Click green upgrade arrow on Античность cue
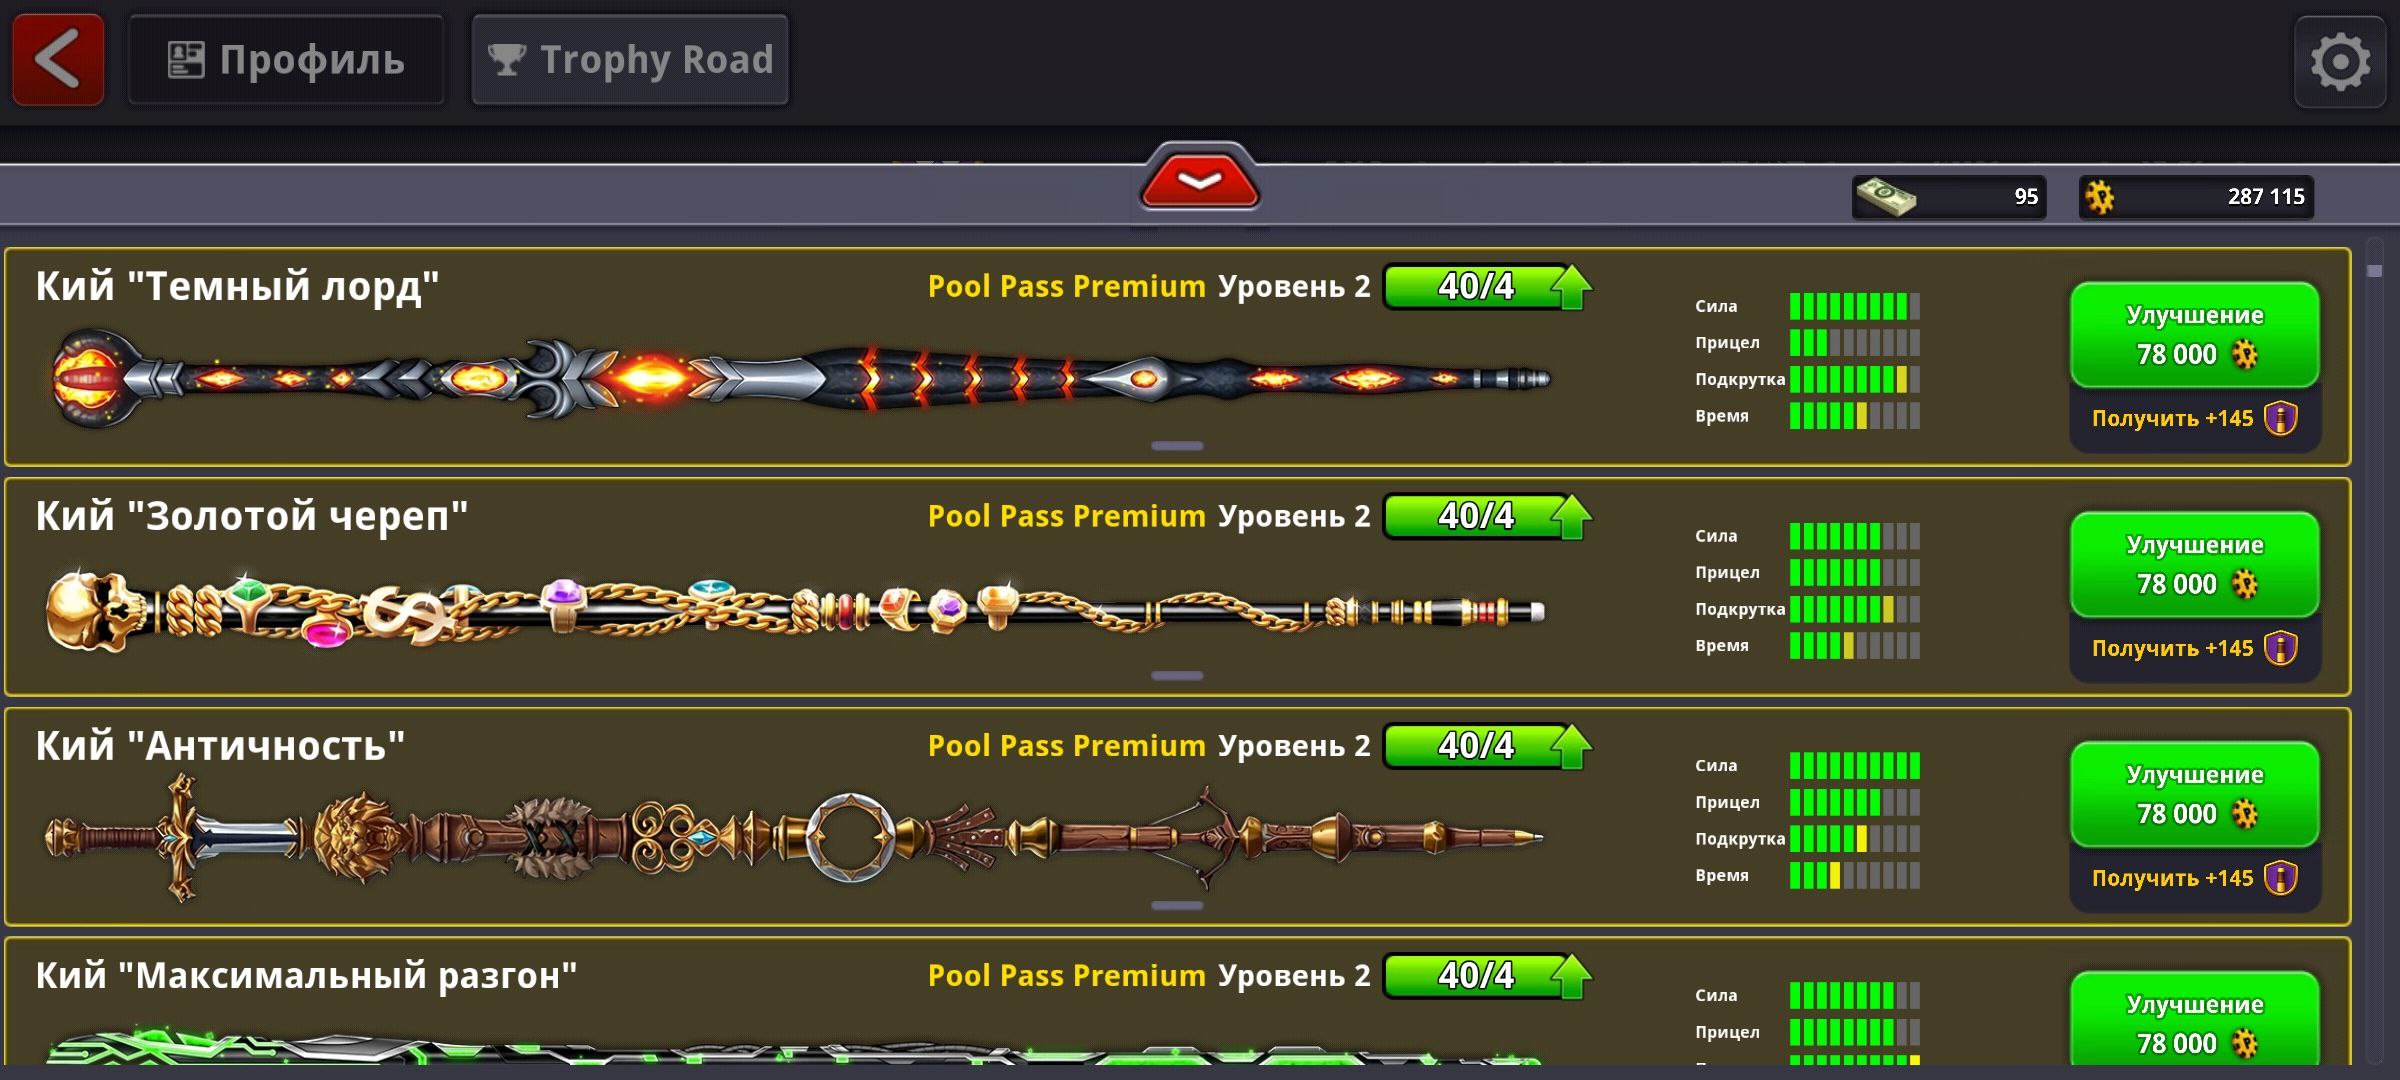The image size is (2400, 1080). (x=1572, y=748)
